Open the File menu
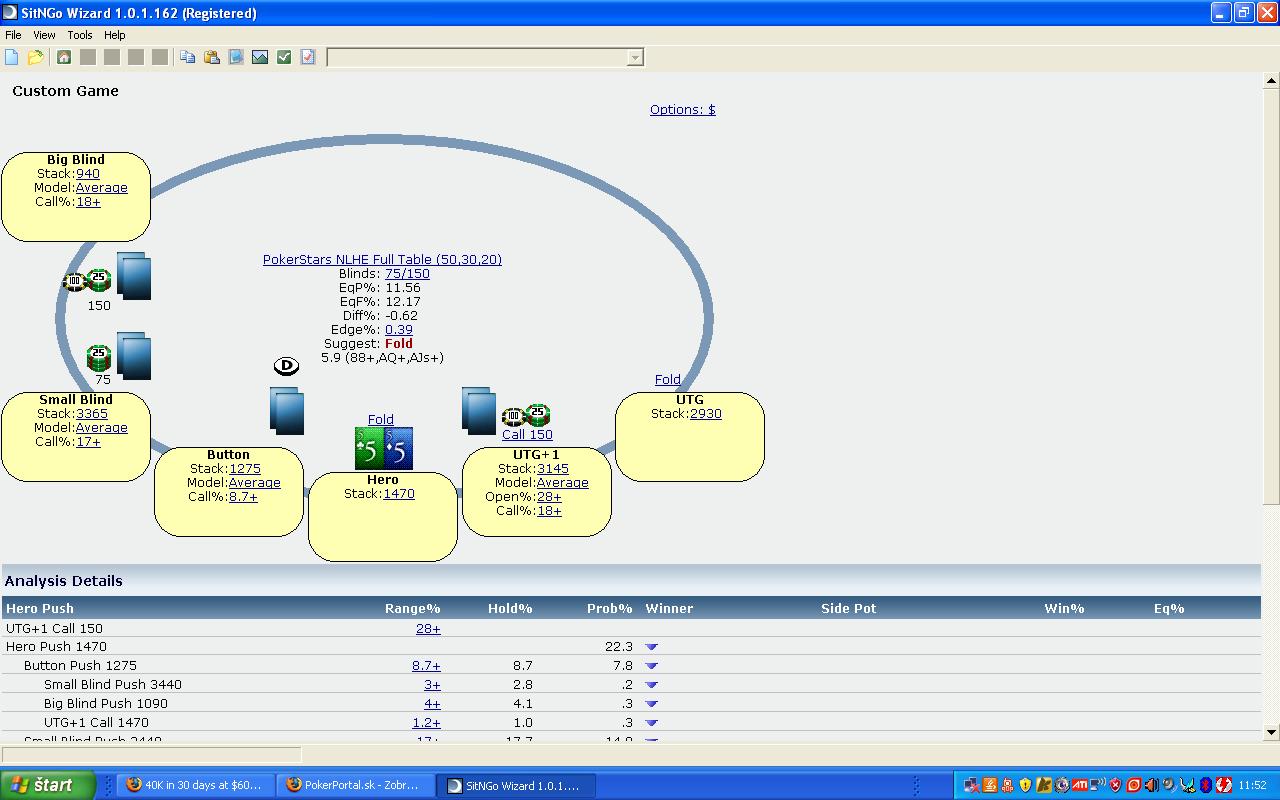Image resolution: width=1280 pixels, height=800 pixels. pos(13,35)
